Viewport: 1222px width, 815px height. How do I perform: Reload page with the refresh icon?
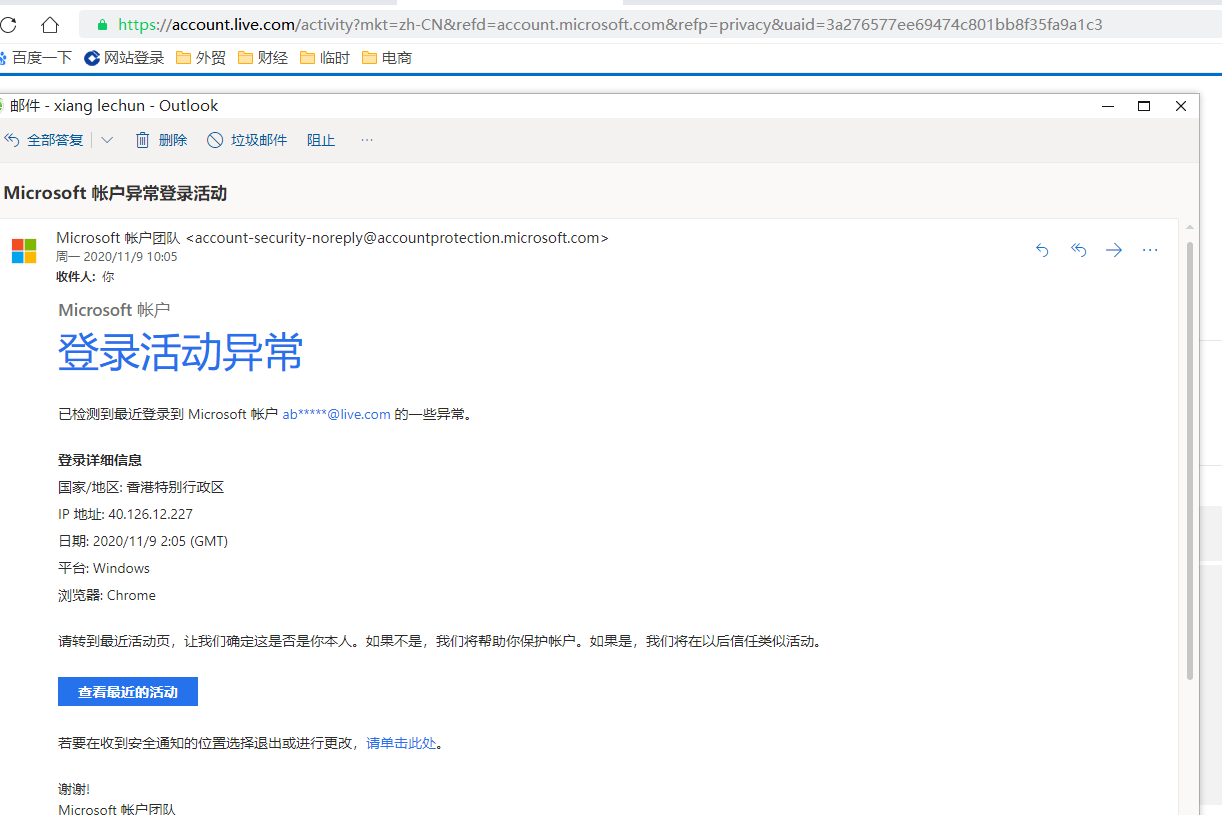8,24
